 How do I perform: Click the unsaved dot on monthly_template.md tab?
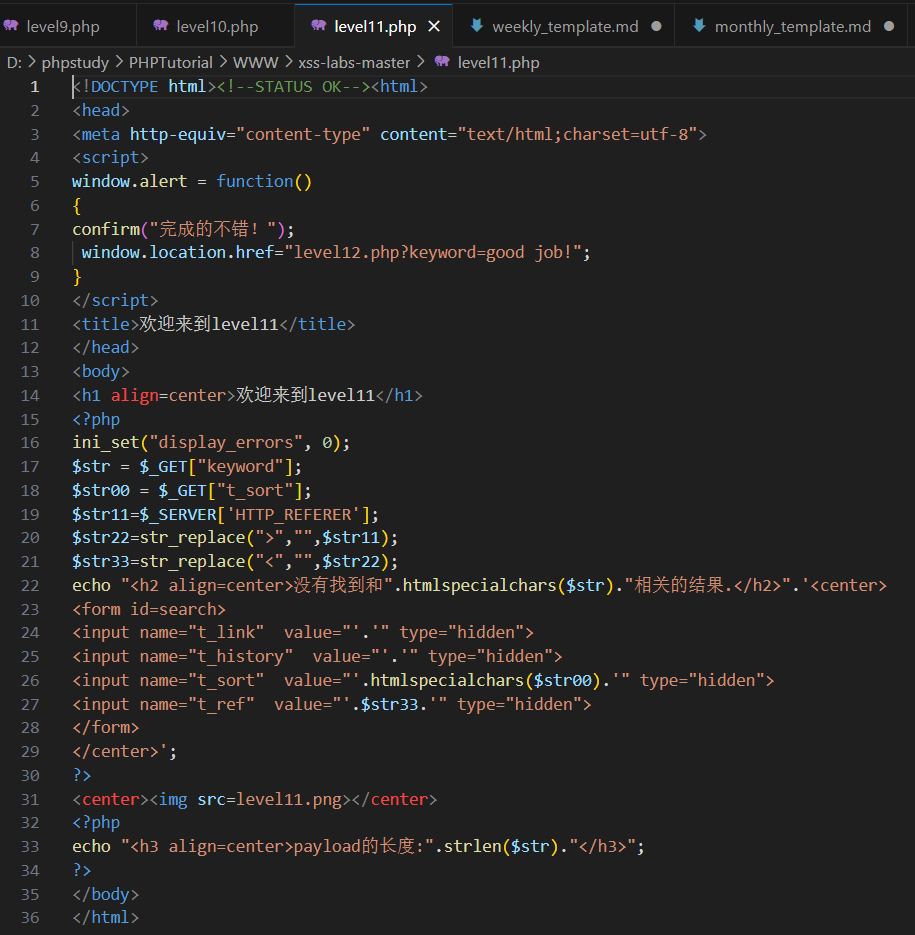point(889,26)
